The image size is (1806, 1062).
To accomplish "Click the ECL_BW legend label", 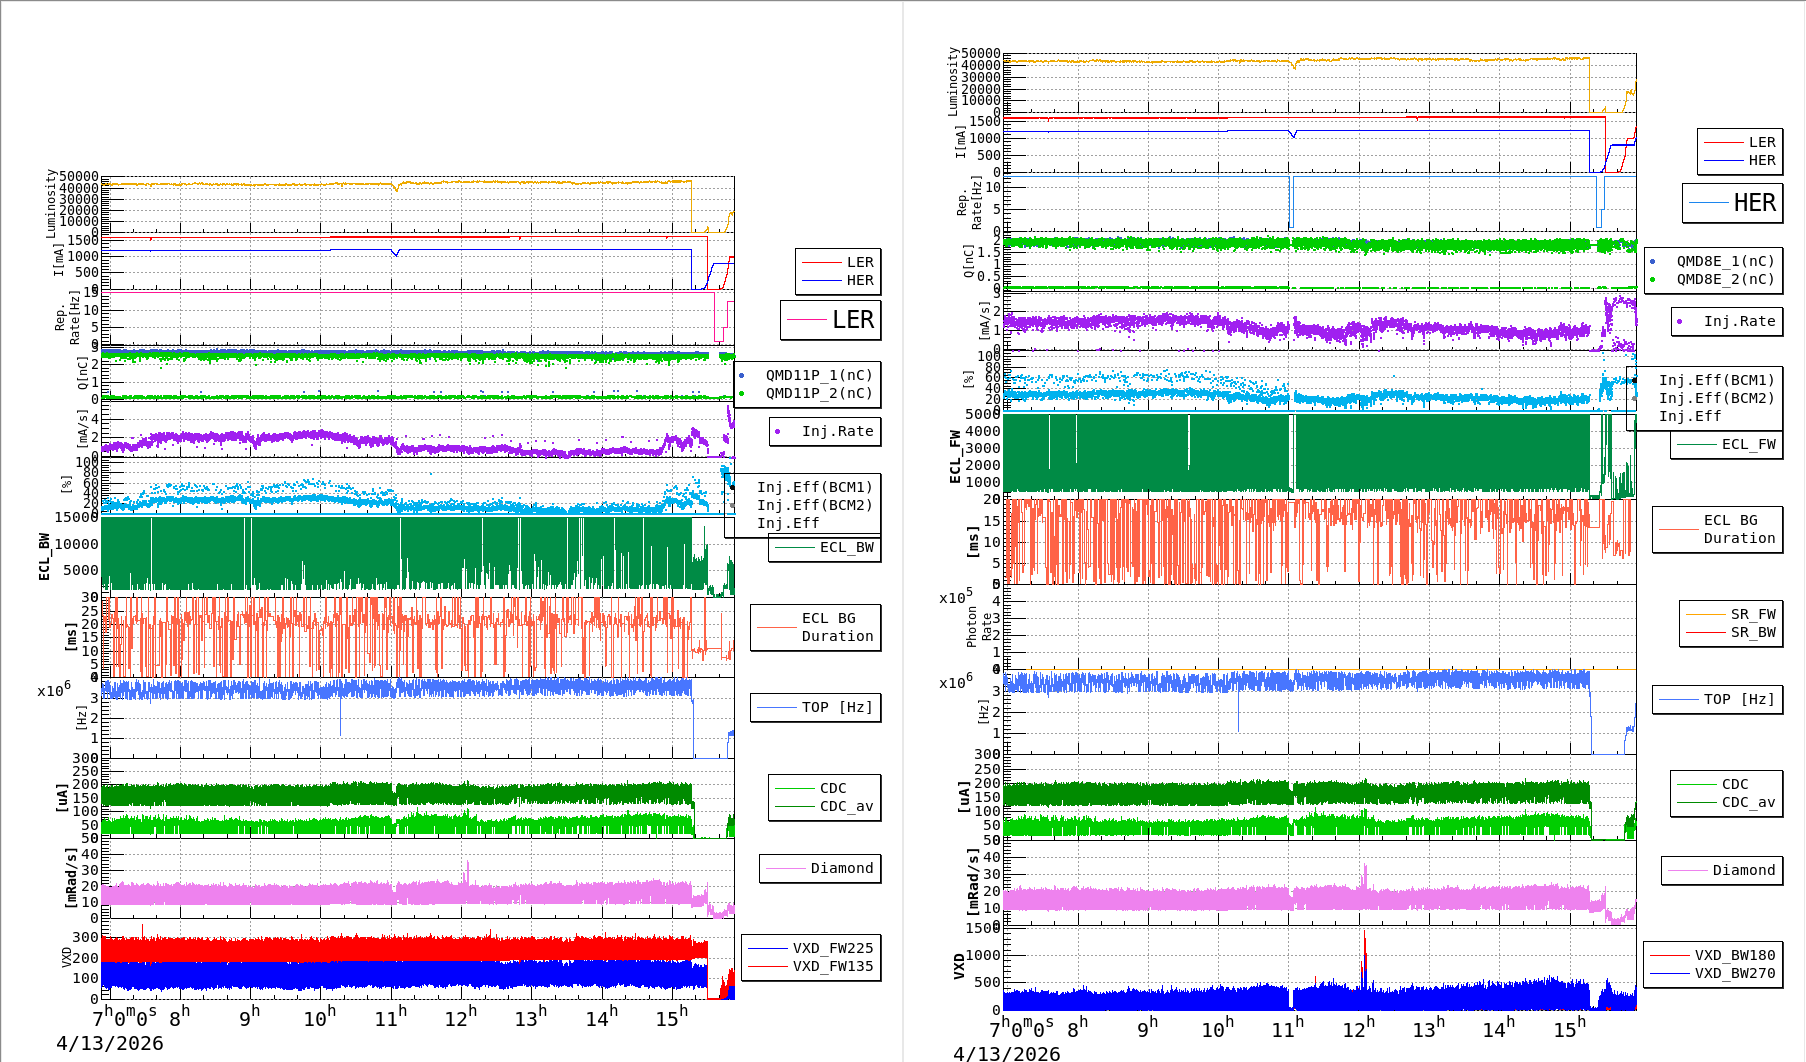I will click(846, 548).
